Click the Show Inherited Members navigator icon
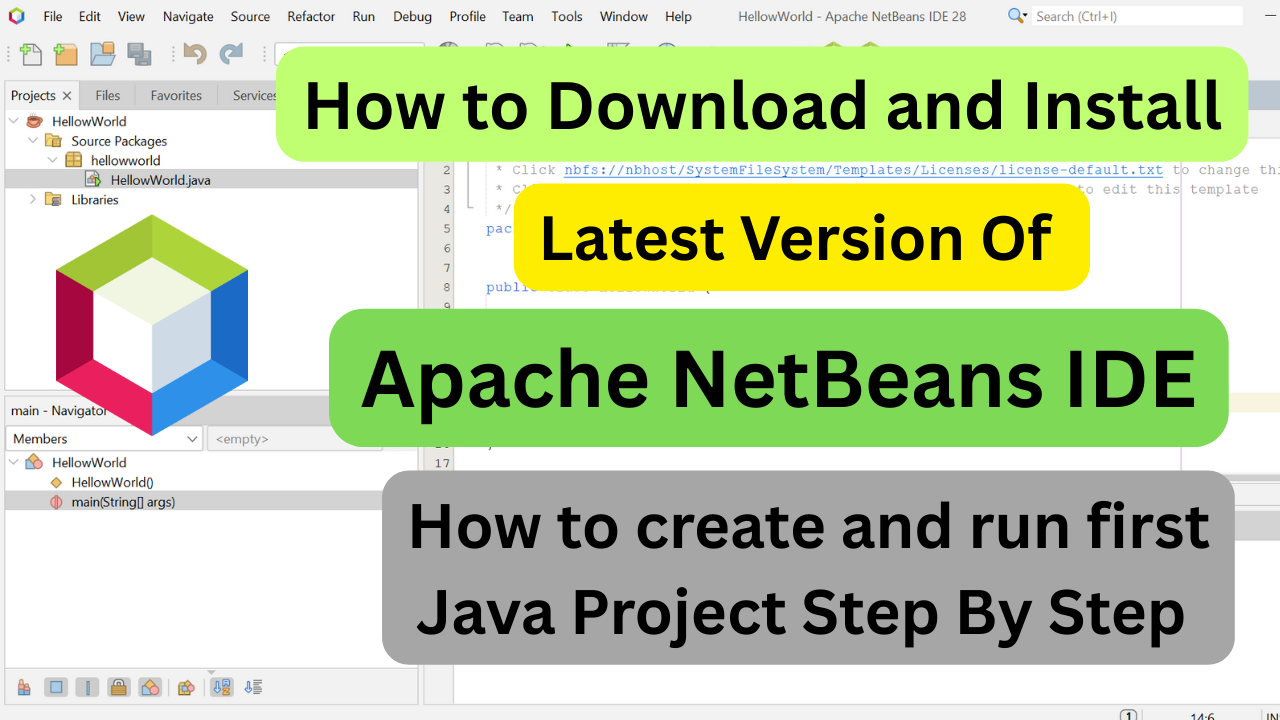The width and height of the screenshot is (1280, 720). pos(24,687)
